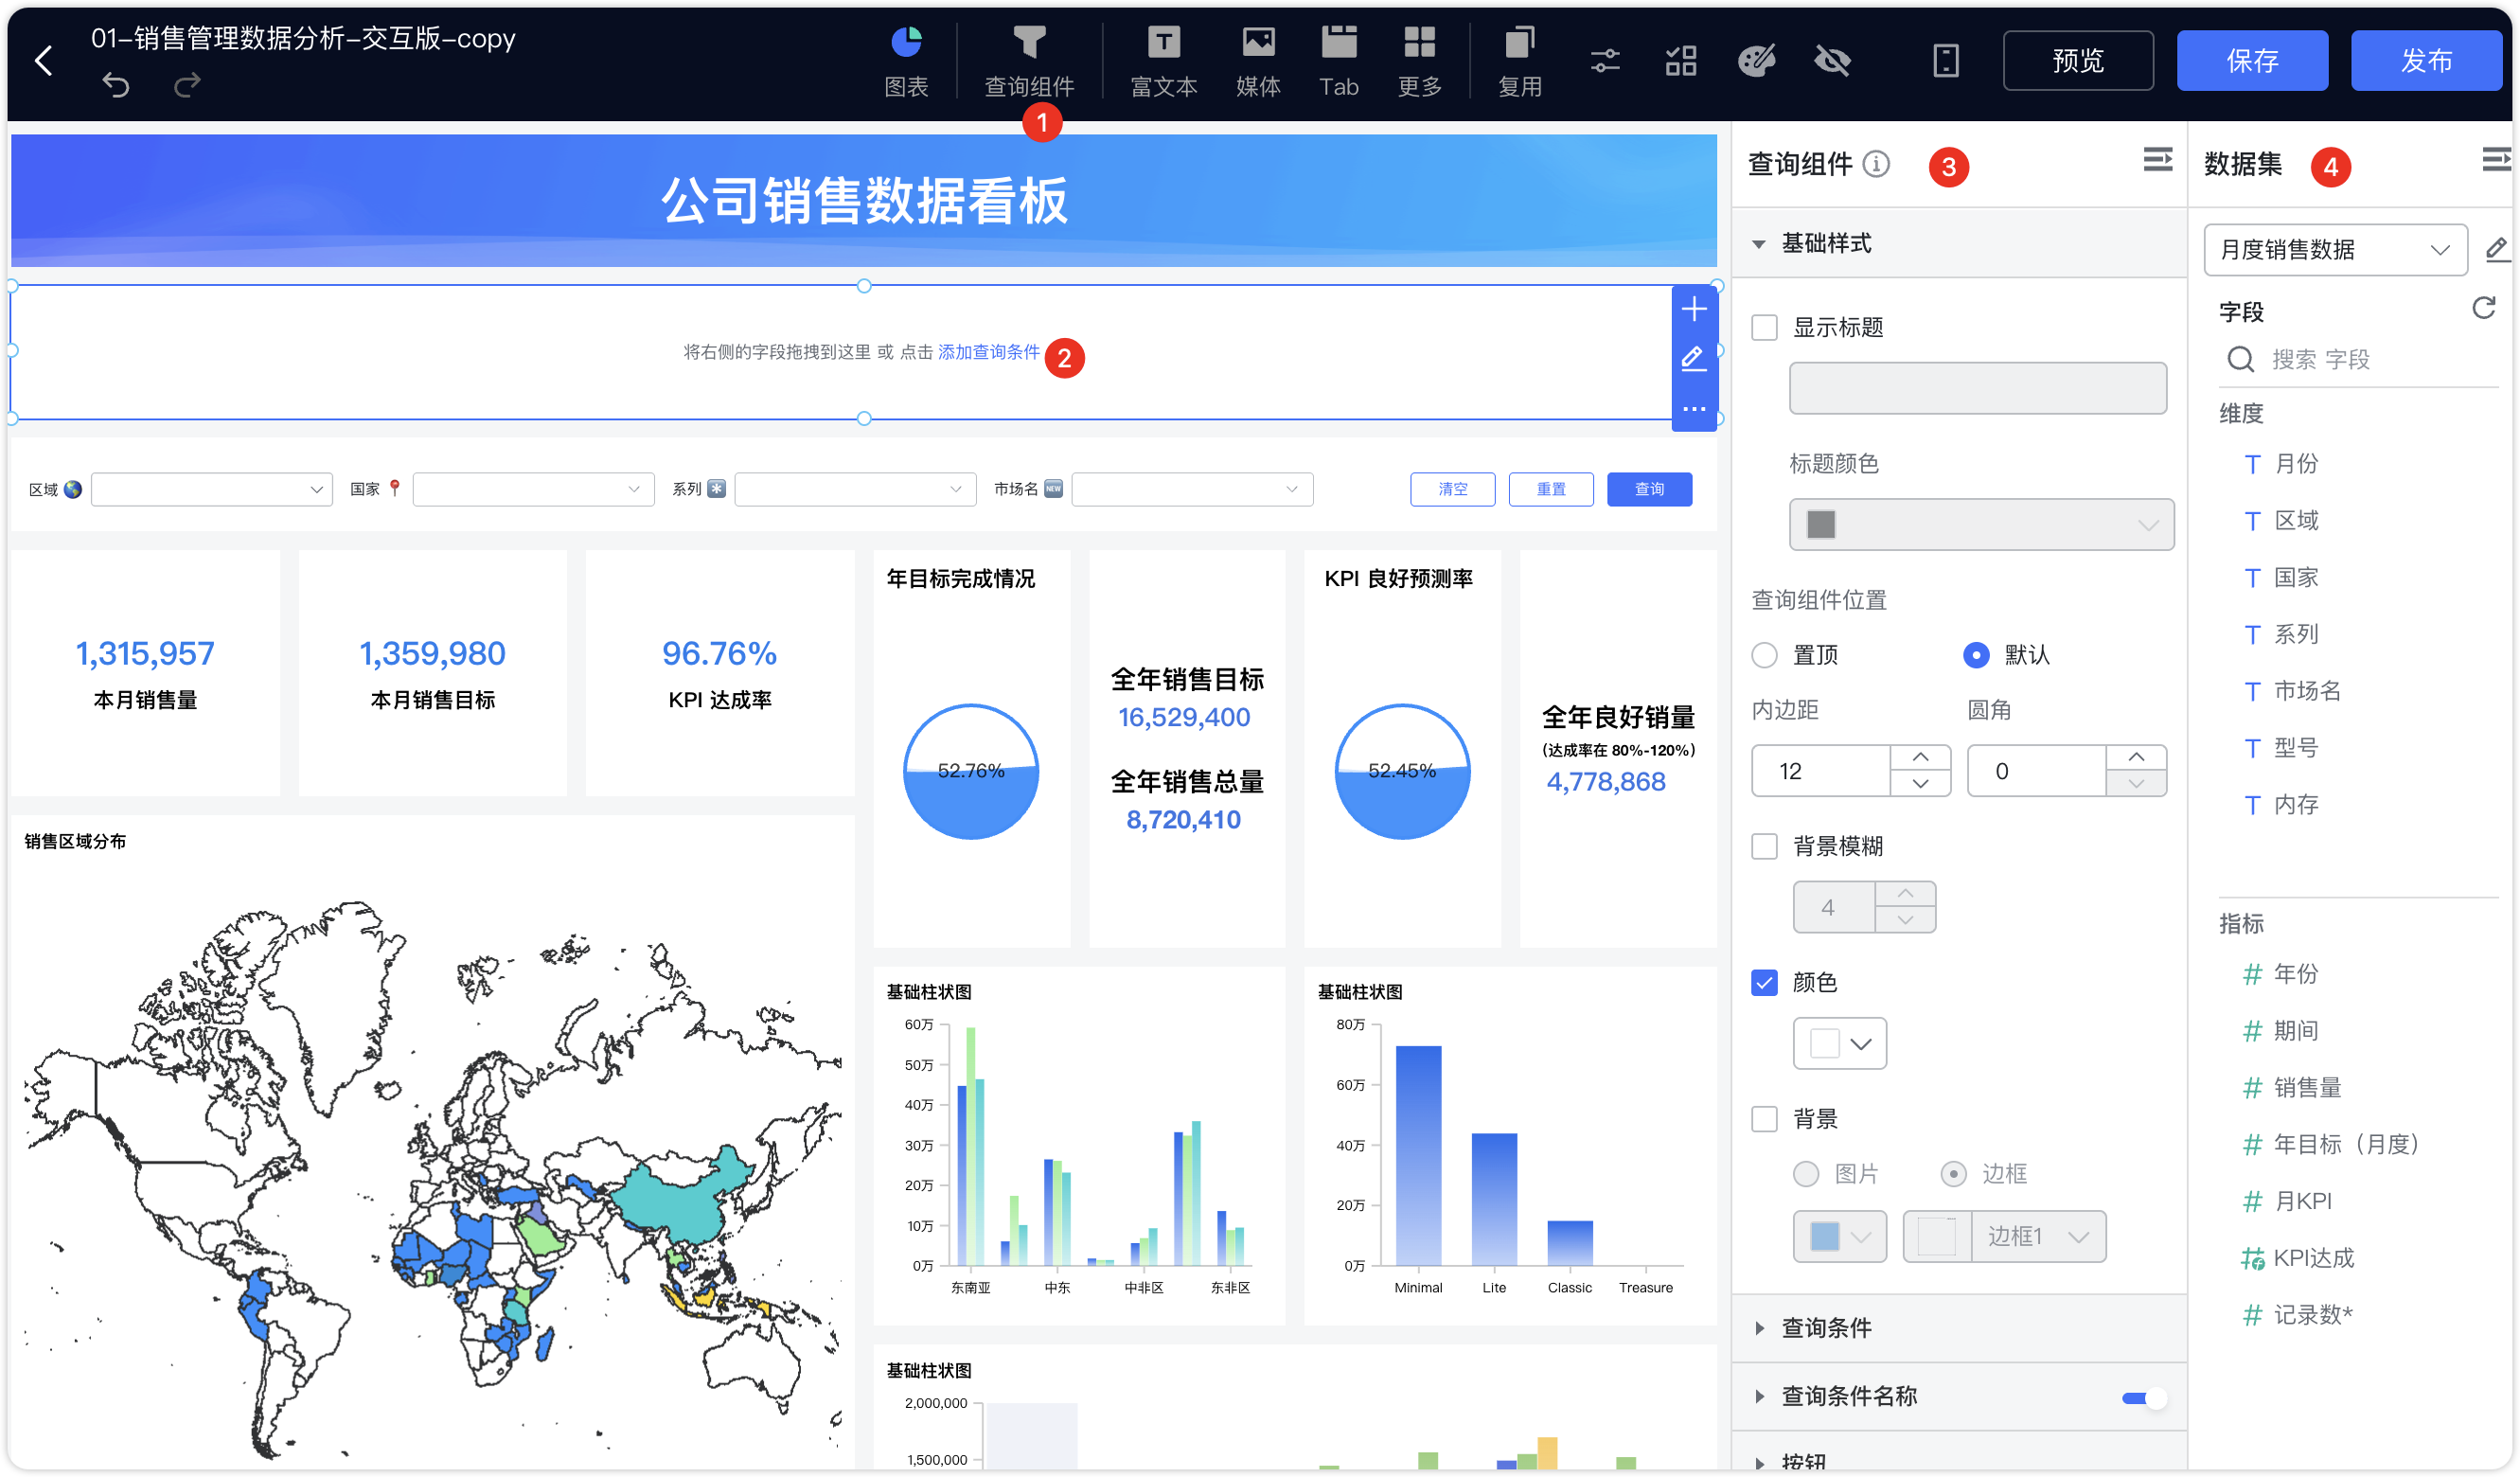The image size is (2520, 1477).
Task: Undo the last edit
Action: [116, 85]
